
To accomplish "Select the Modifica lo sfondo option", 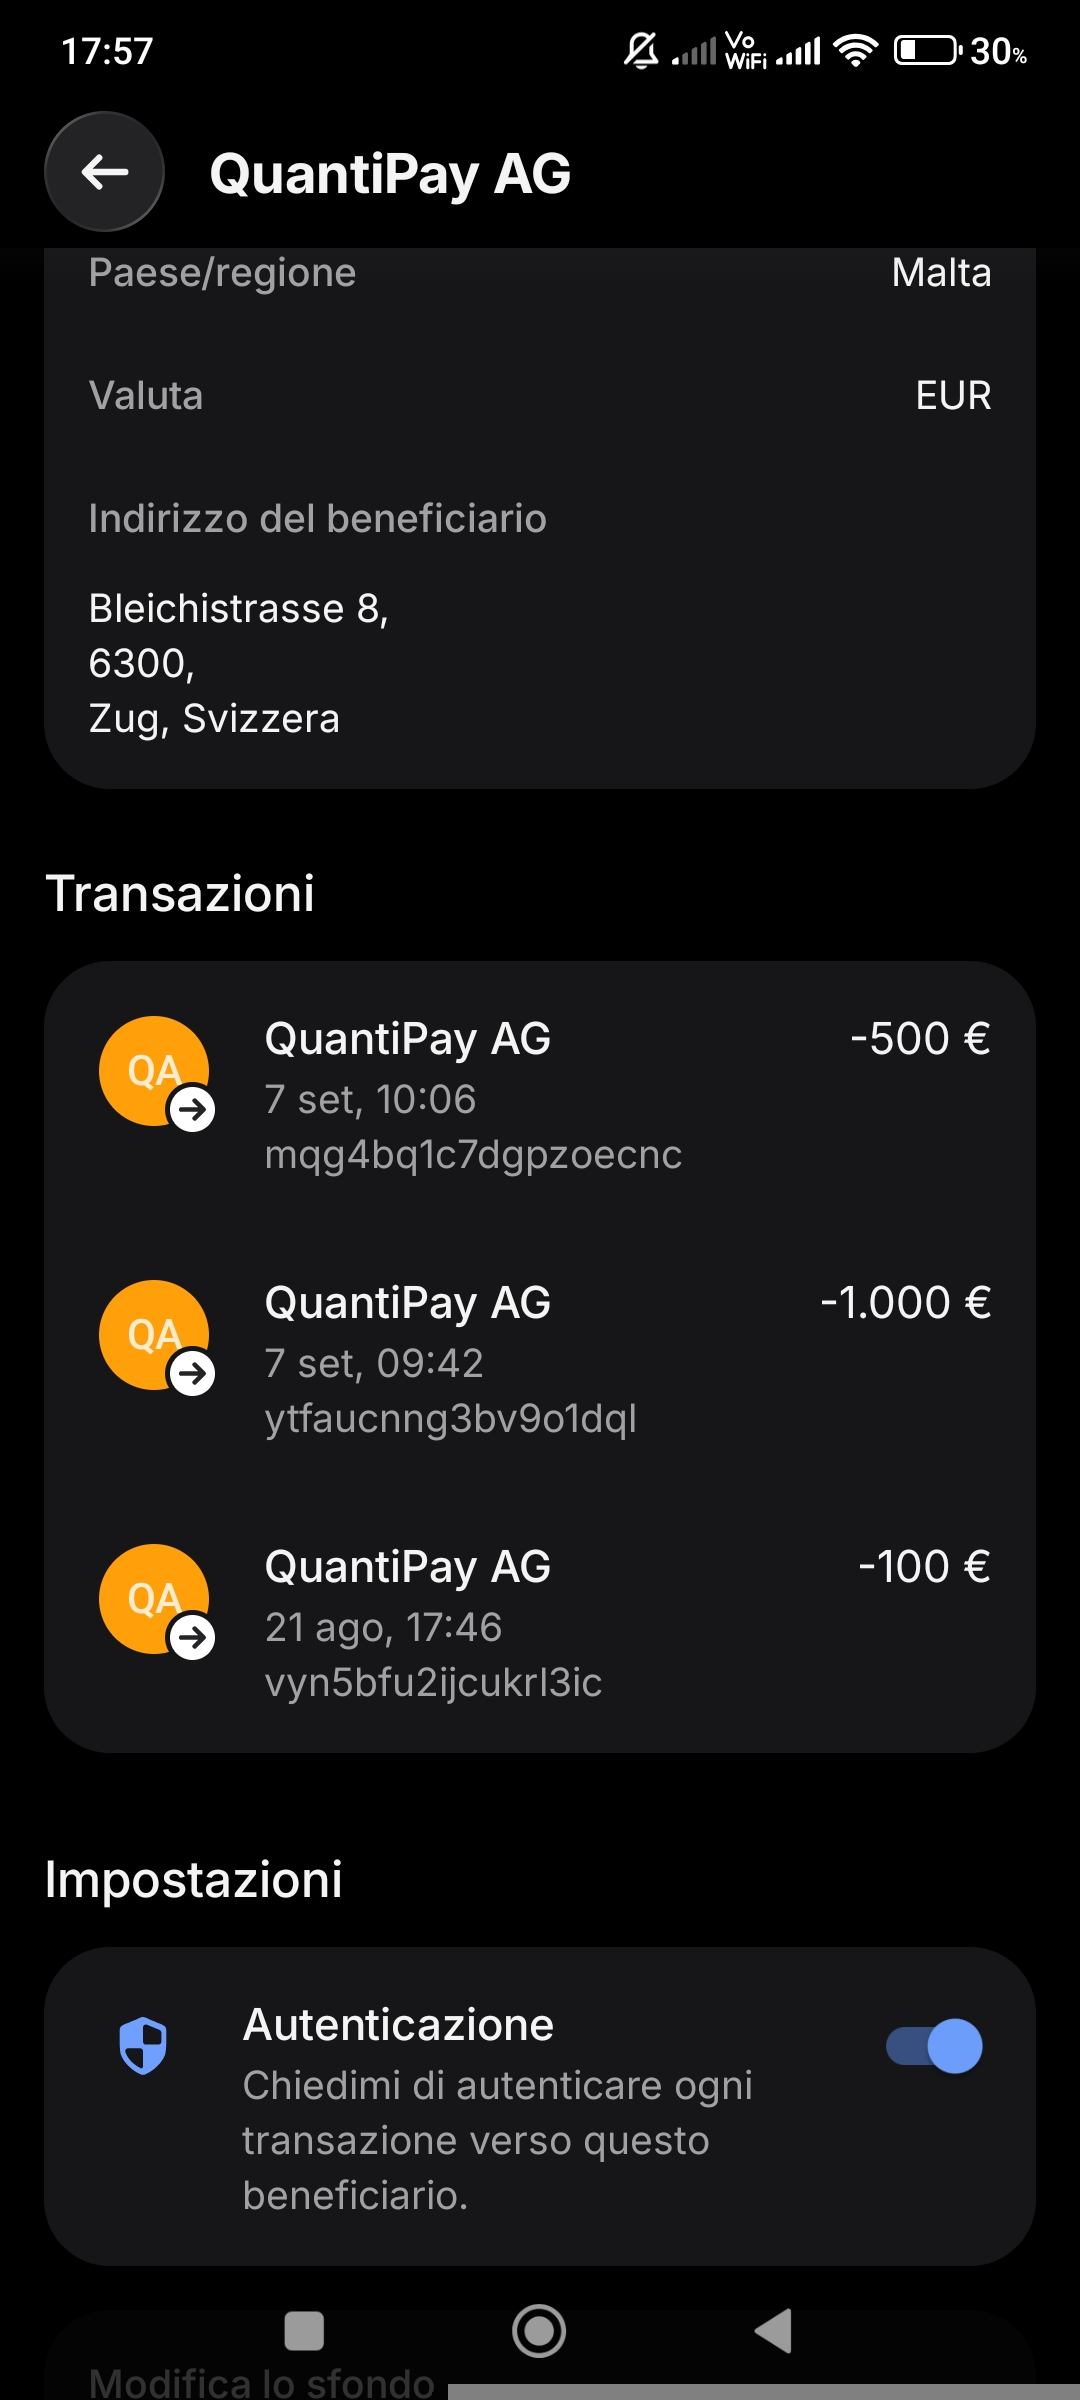I will (x=262, y=2382).
